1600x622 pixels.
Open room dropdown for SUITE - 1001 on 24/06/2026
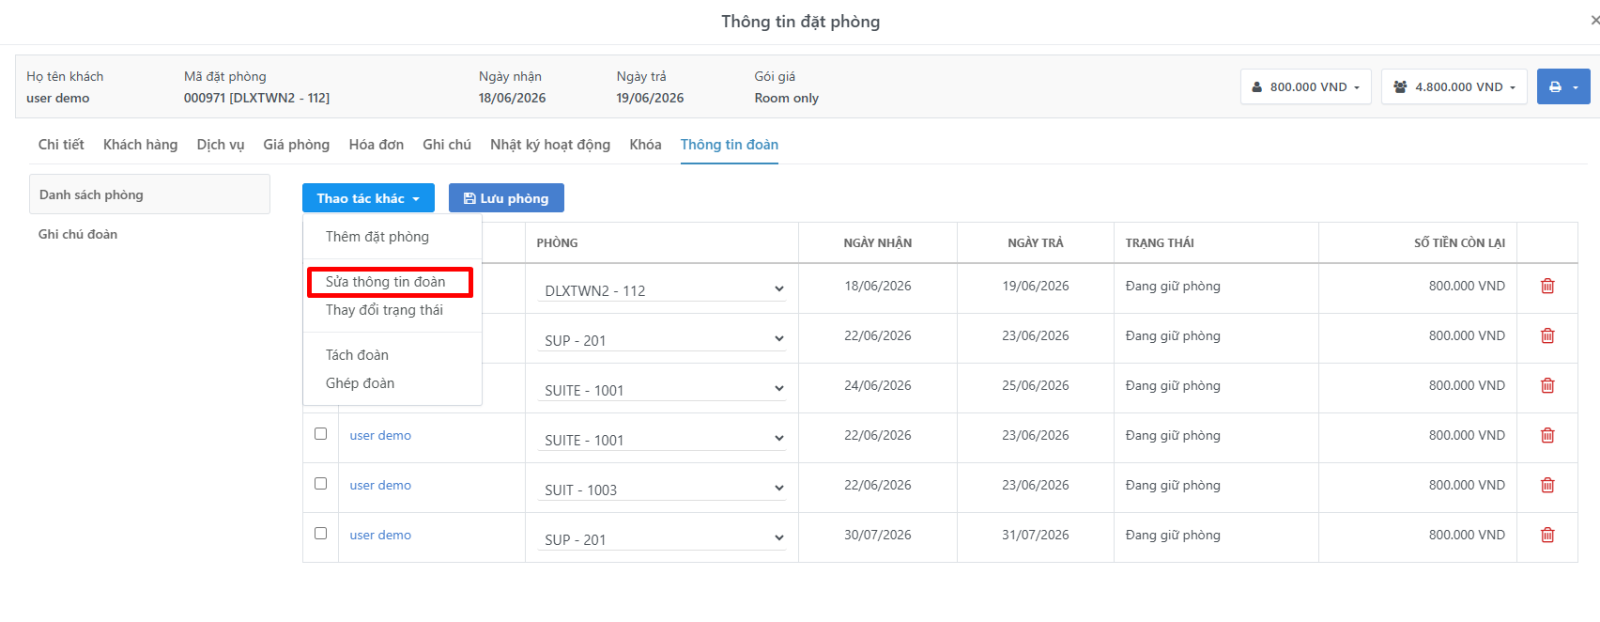662,390
